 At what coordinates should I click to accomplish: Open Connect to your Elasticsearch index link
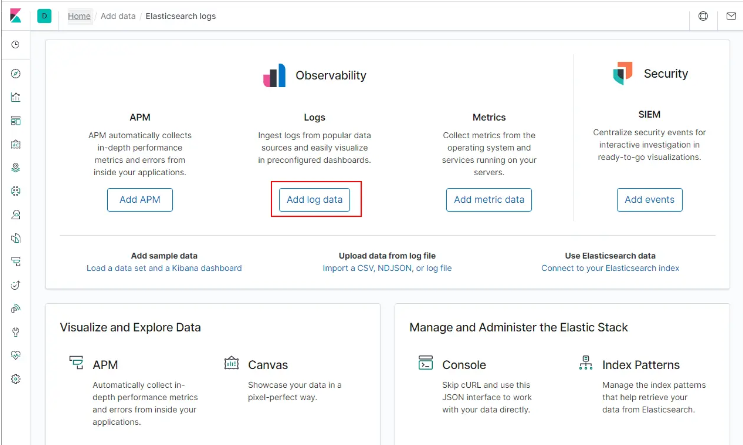tap(610, 268)
